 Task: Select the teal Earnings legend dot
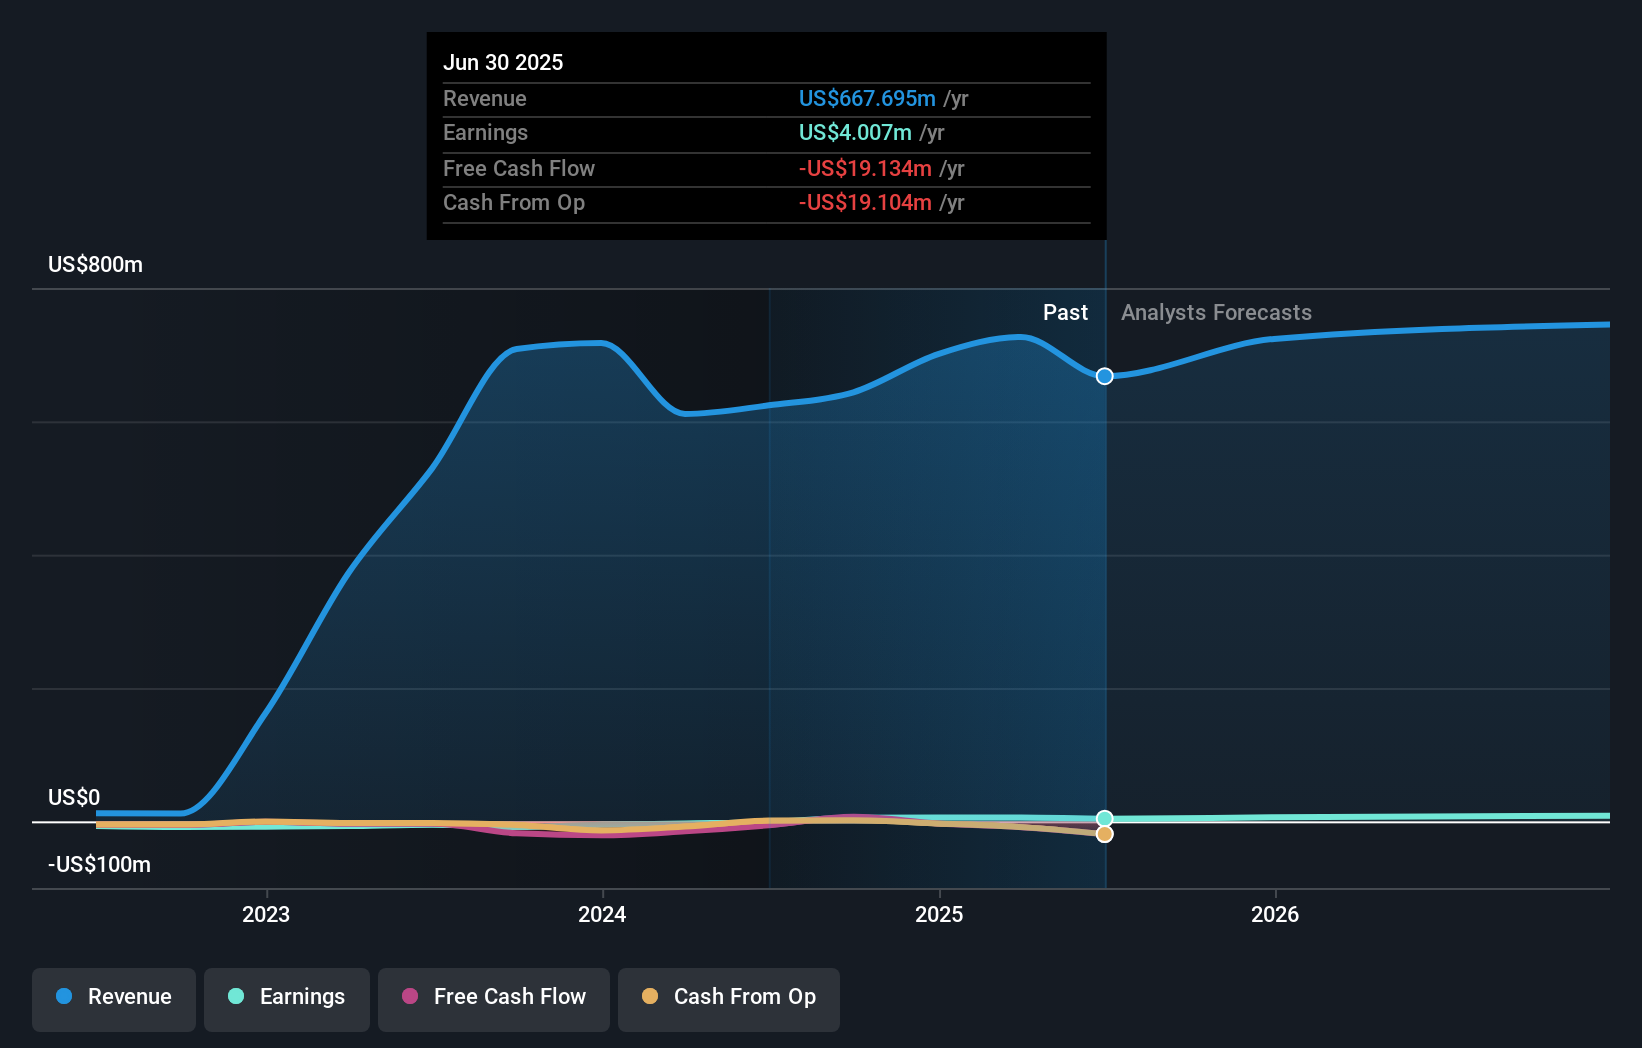(236, 997)
